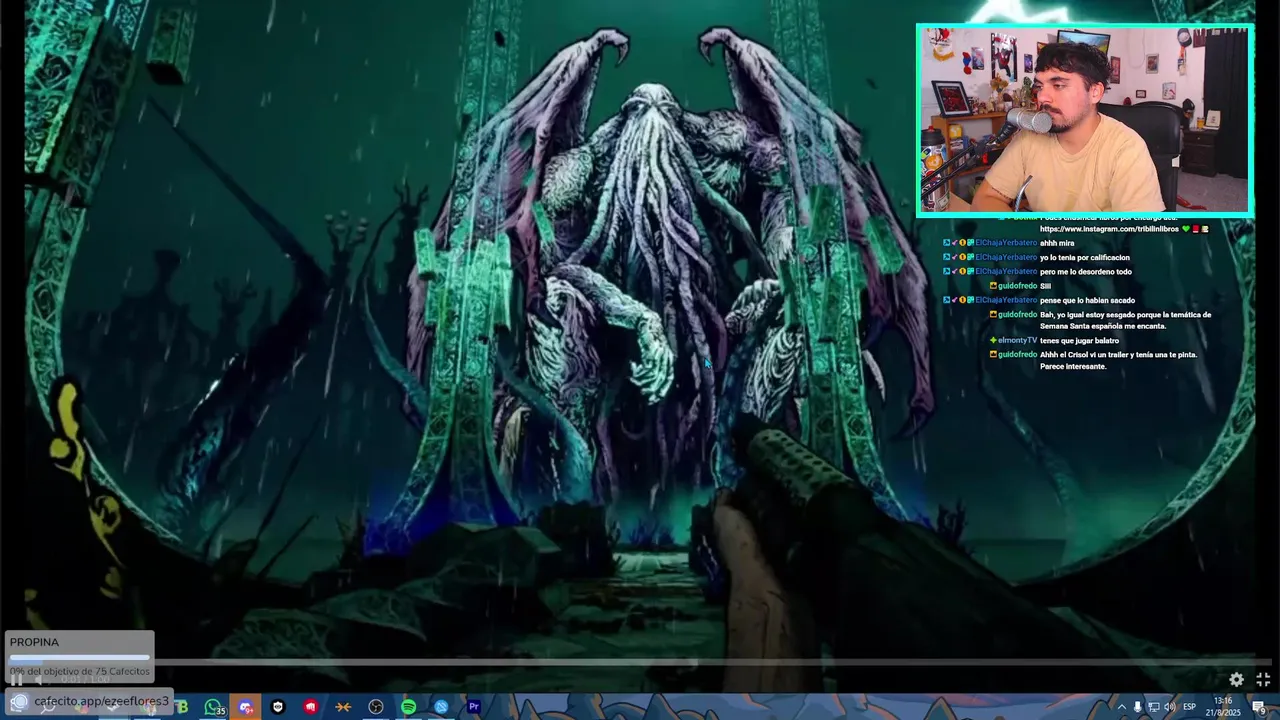Click ElChajaYerbatero name beside "yo lo tenia"
Image resolution: width=1280 pixels, height=720 pixels.
pos(1006,257)
